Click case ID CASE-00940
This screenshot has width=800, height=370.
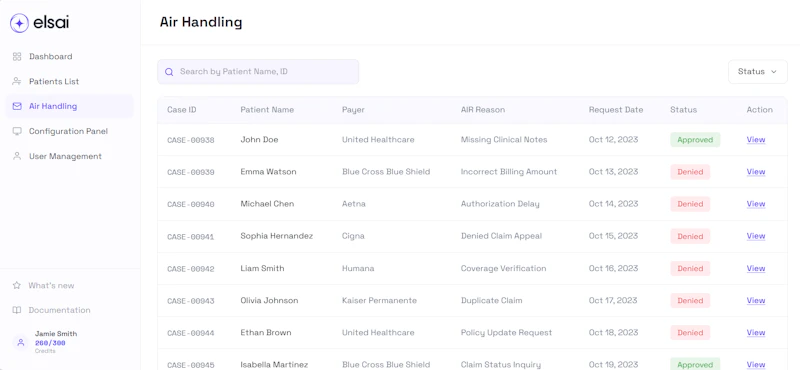(x=191, y=204)
